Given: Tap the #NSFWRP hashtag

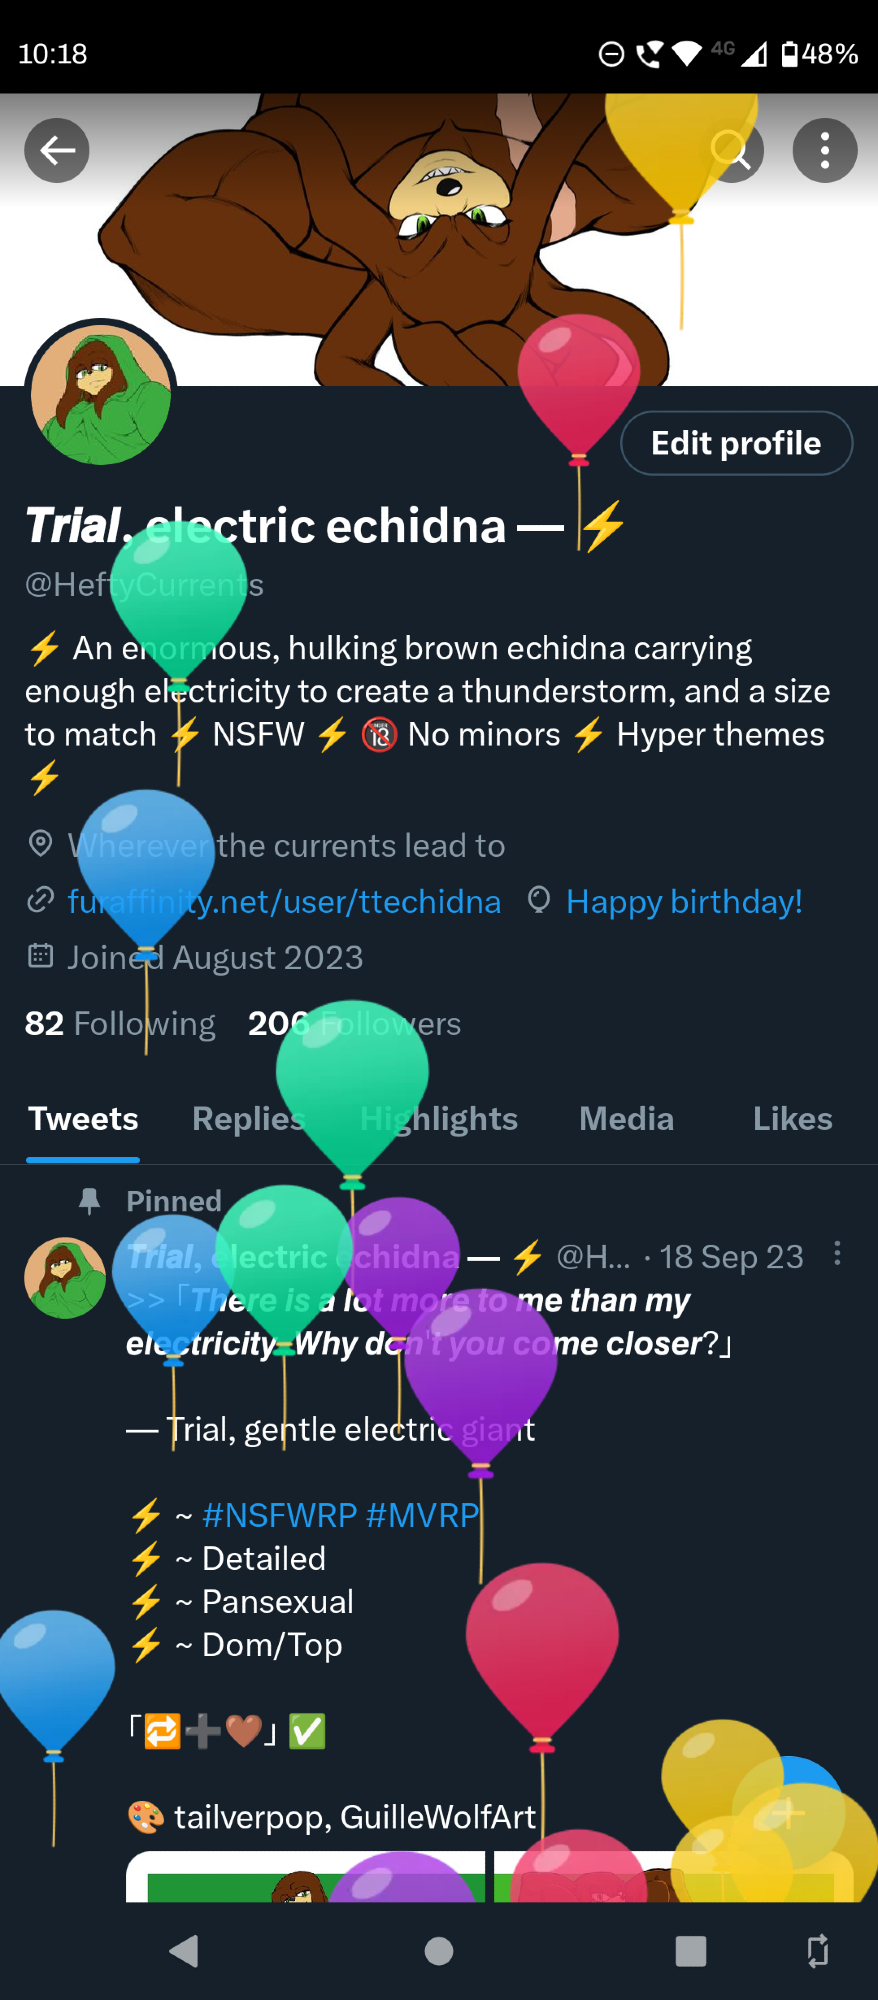Looking at the screenshot, I should tap(279, 1515).
